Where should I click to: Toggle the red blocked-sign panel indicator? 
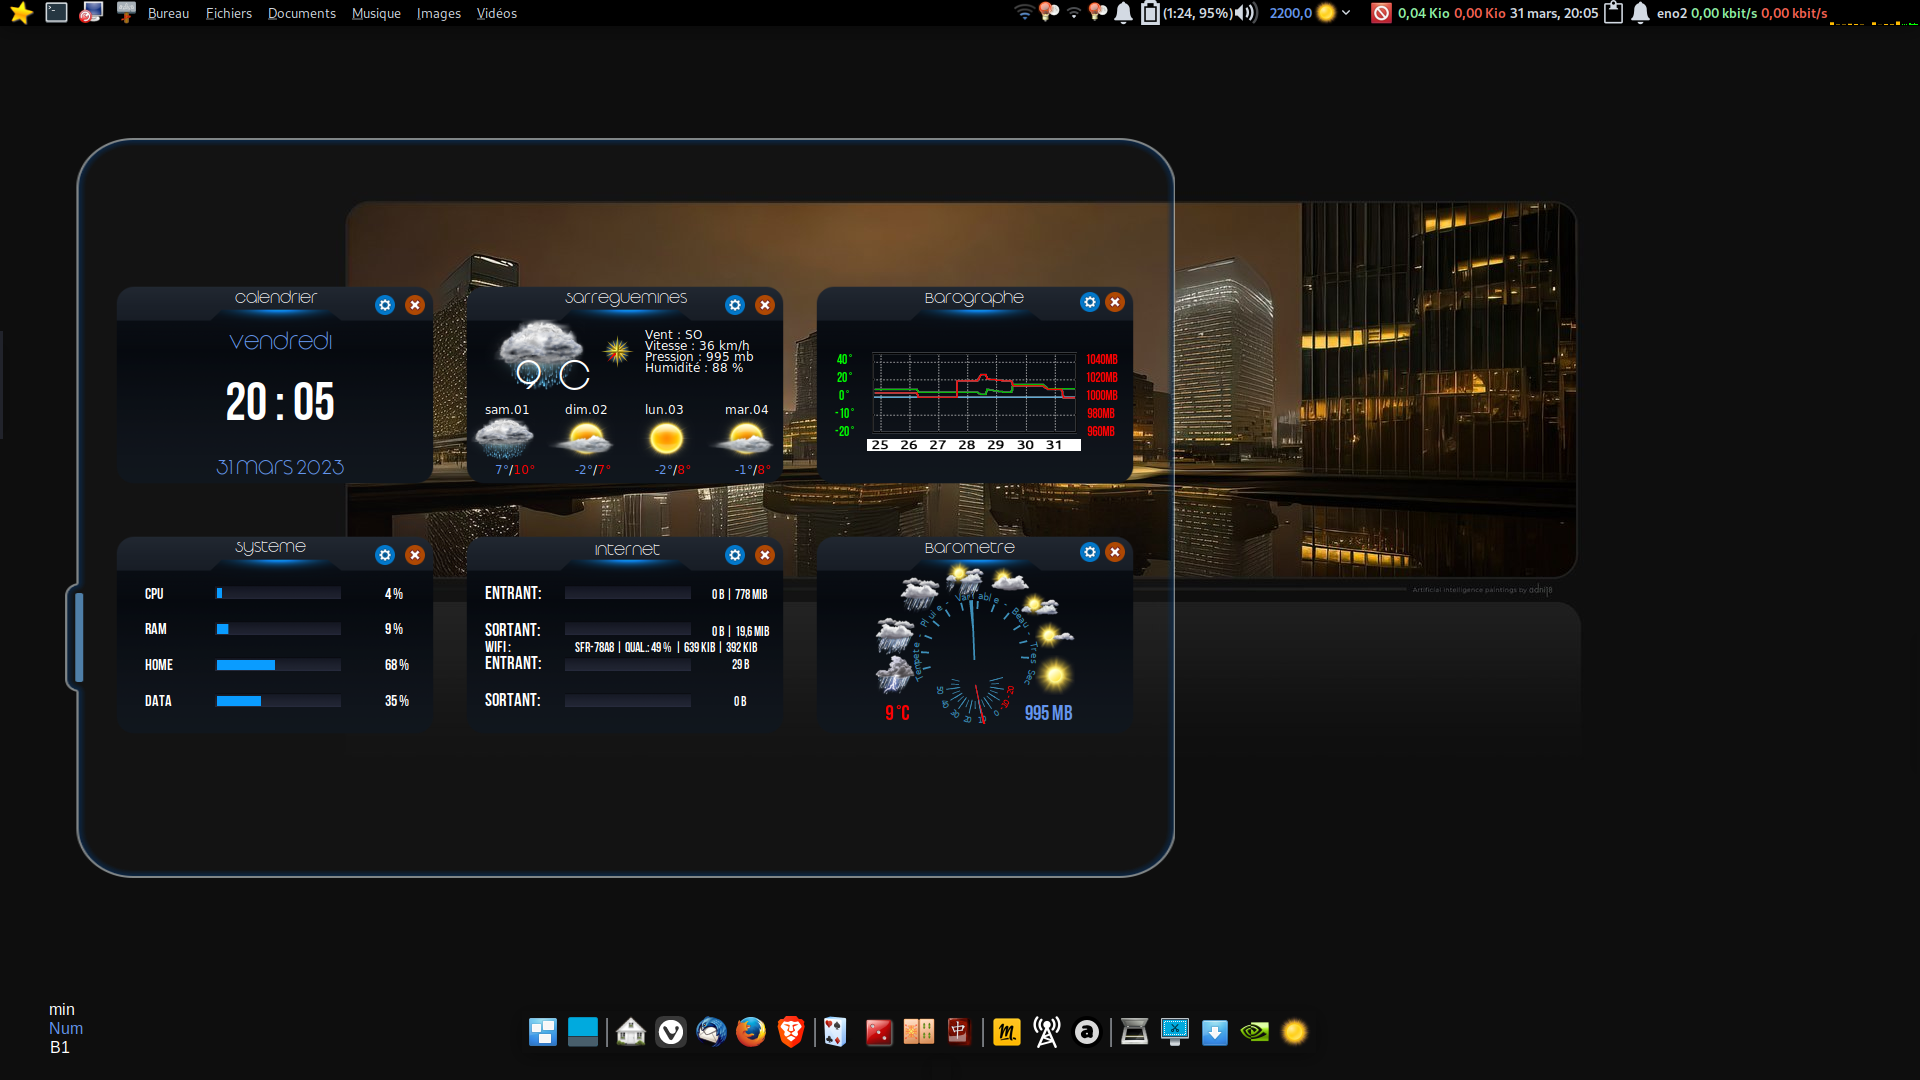pos(1381,13)
